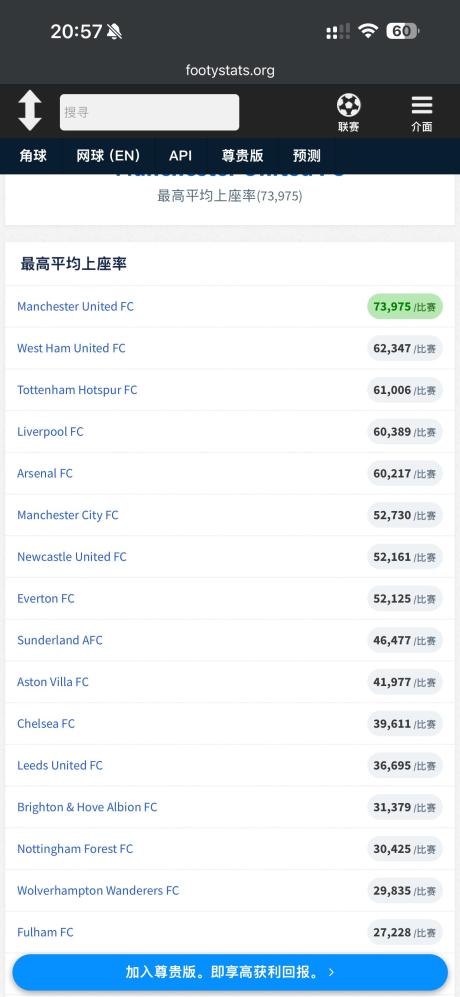Click the 搜寻 search field
460x997 pixels.
point(150,113)
